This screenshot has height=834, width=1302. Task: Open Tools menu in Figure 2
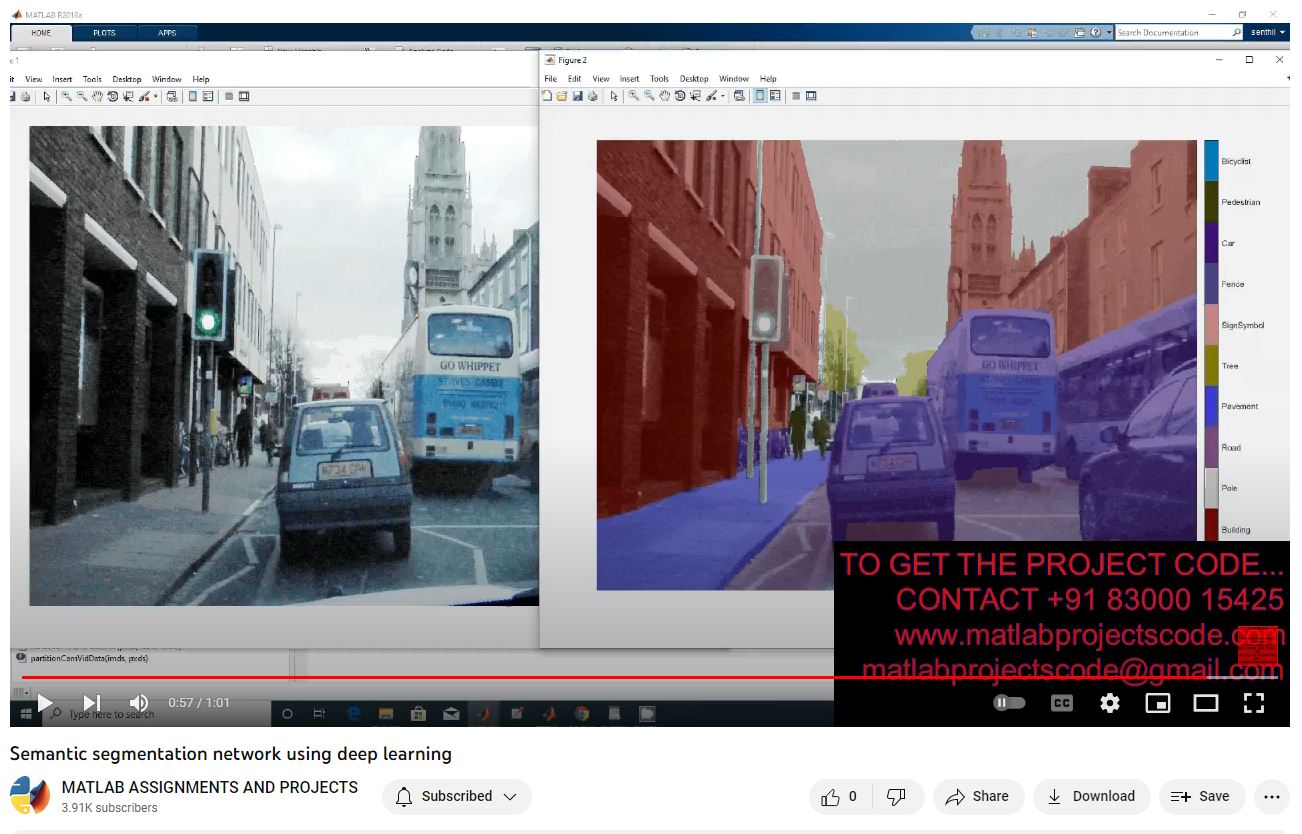point(659,79)
